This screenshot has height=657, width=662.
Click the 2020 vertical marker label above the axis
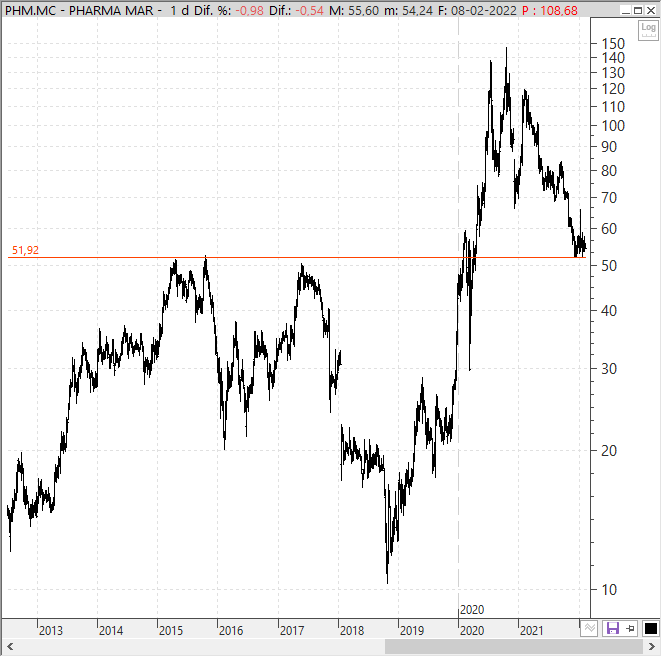point(472,610)
